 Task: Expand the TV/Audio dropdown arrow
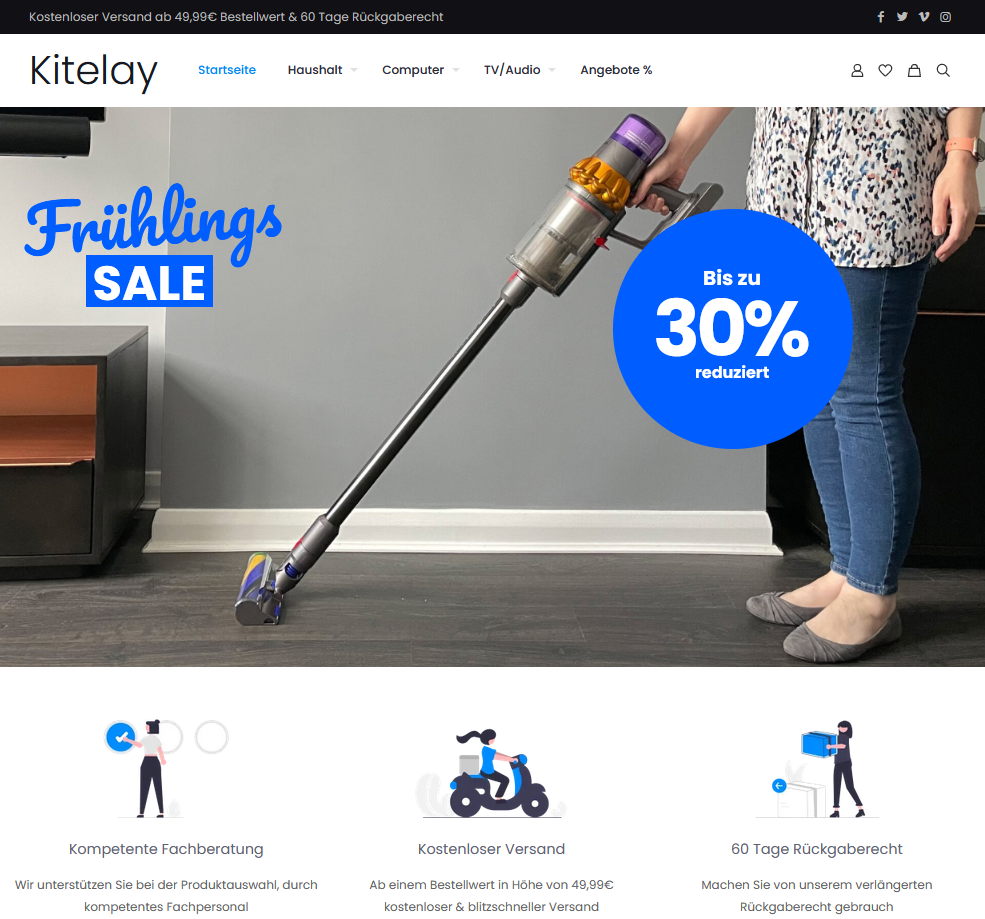[x=552, y=70]
